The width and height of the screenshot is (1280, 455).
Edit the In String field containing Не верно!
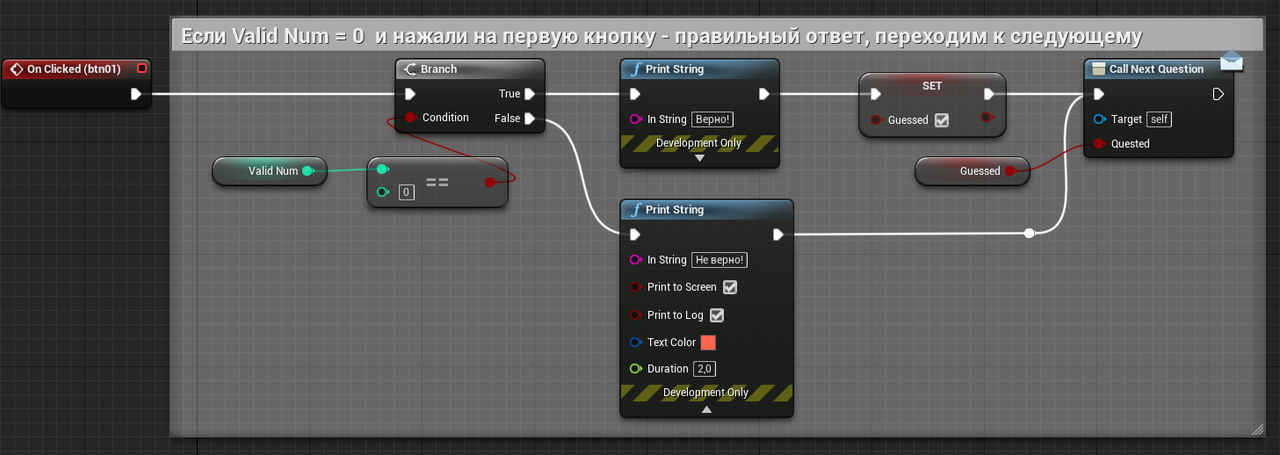[x=720, y=260]
